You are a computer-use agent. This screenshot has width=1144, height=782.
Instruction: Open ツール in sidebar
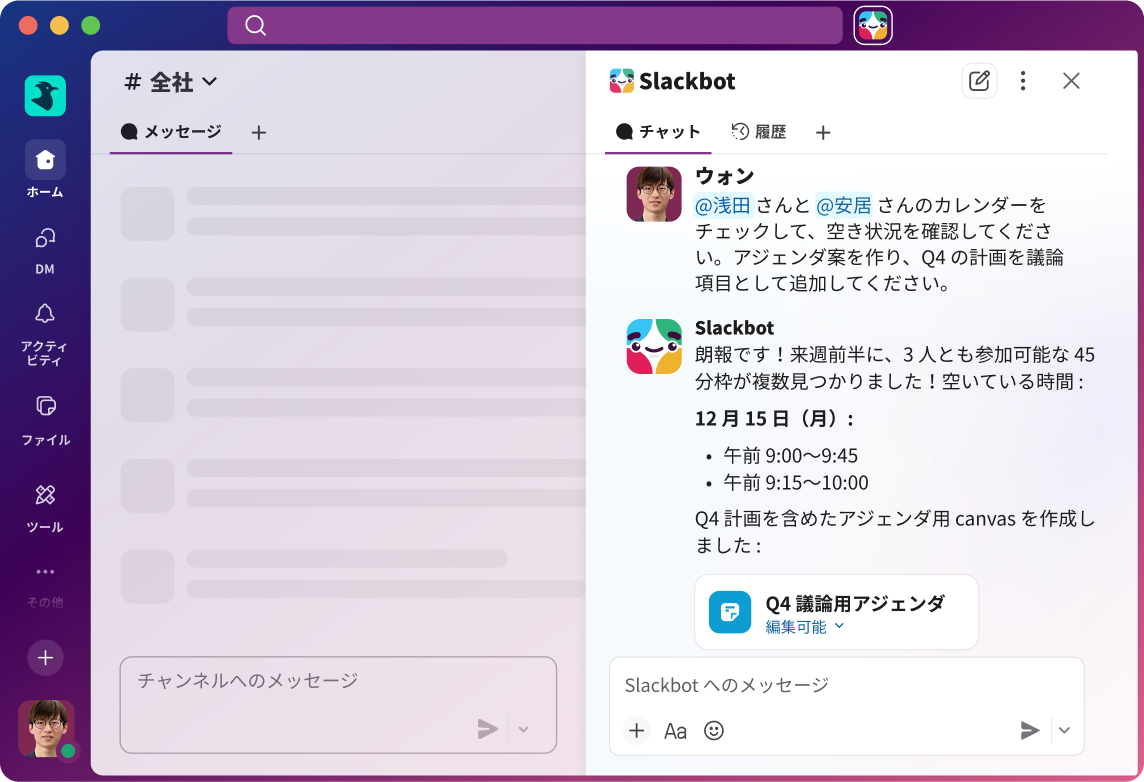[45, 508]
